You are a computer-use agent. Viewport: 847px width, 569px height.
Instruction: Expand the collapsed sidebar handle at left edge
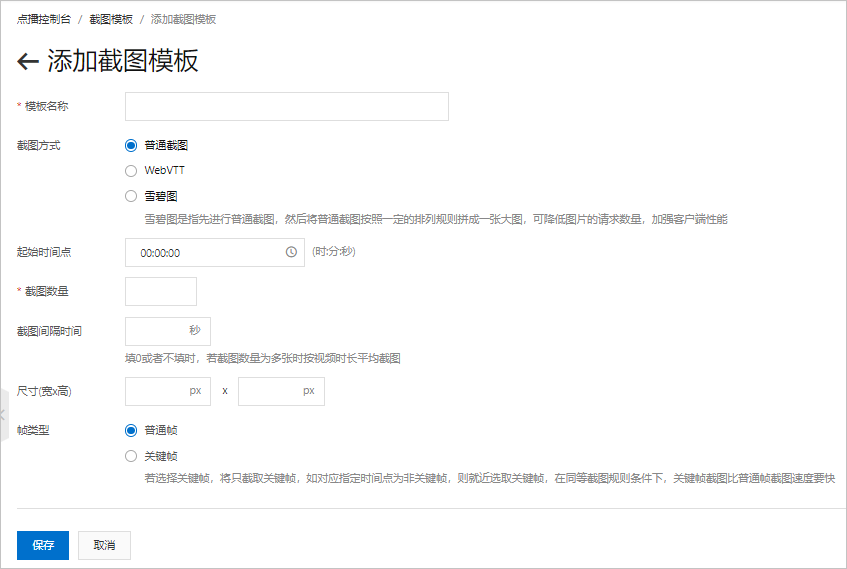(4, 415)
